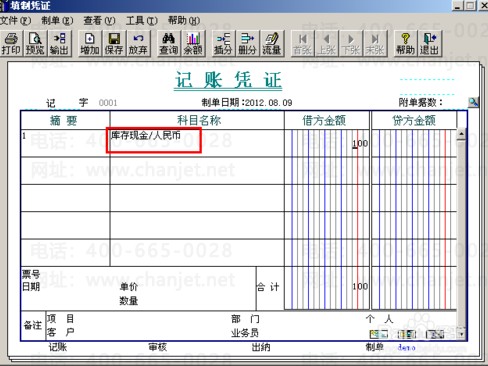Click the first row 摘要 summary cell
This screenshot has width=488, height=366.
click(x=65, y=143)
